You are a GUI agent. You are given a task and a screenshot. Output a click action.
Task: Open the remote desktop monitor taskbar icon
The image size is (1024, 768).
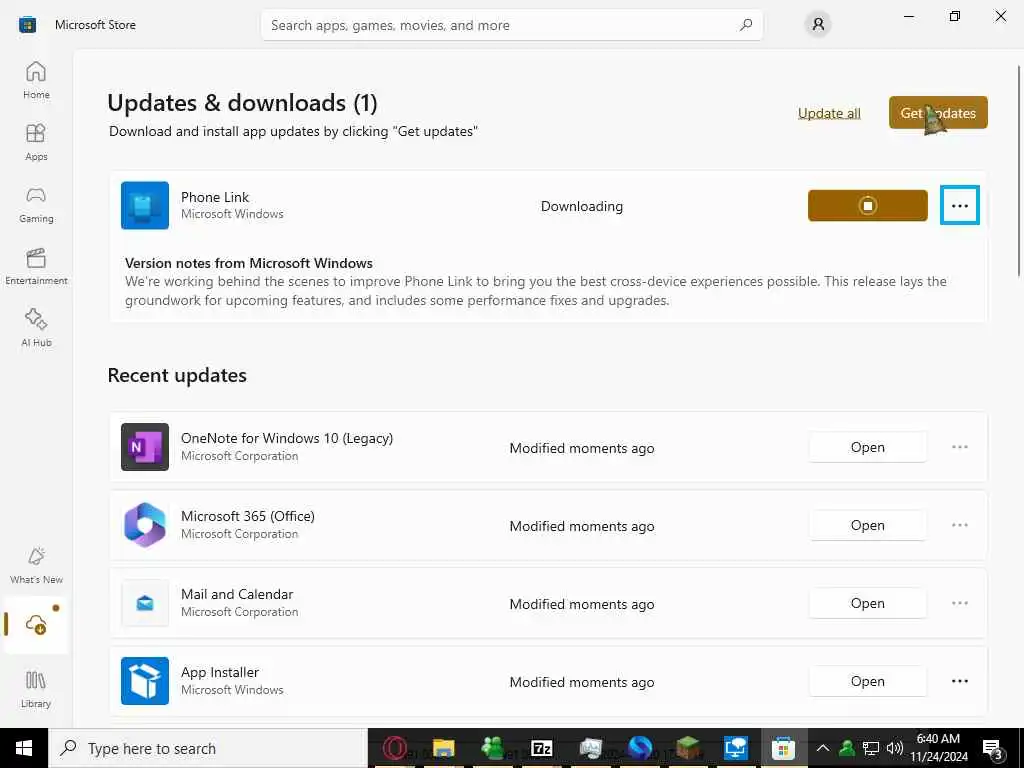tap(736, 748)
